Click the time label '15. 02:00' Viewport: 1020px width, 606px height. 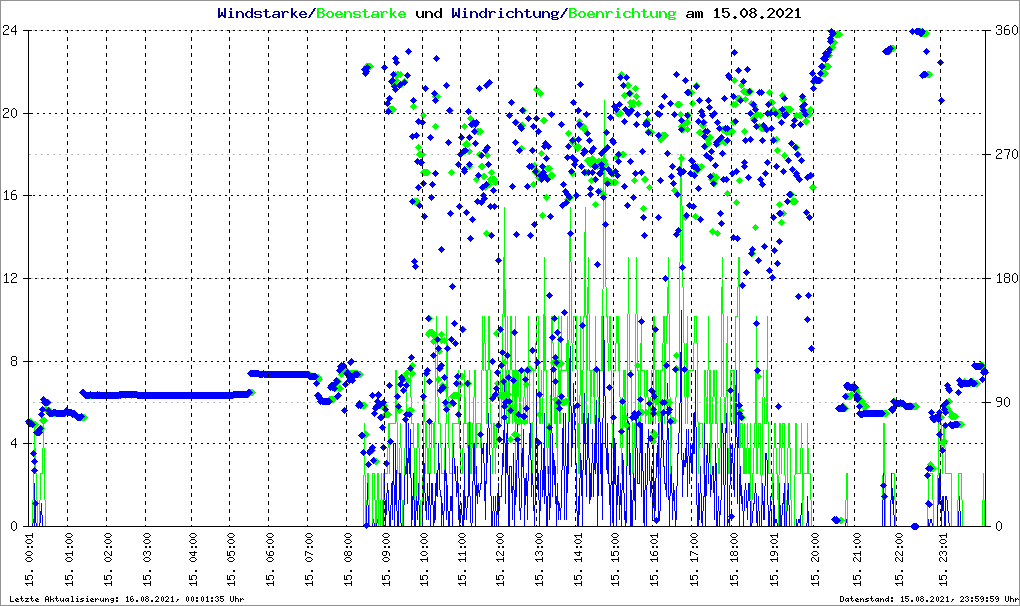click(x=107, y=559)
